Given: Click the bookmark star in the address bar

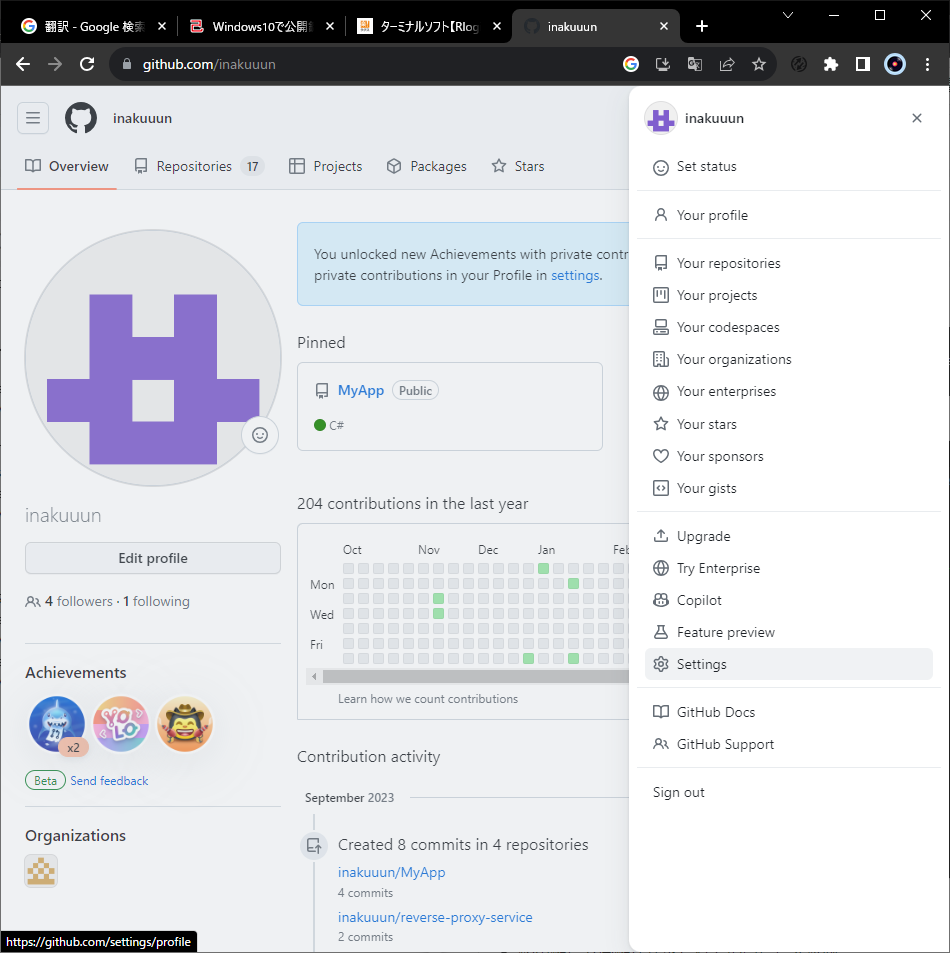Looking at the screenshot, I should click(759, 63).
